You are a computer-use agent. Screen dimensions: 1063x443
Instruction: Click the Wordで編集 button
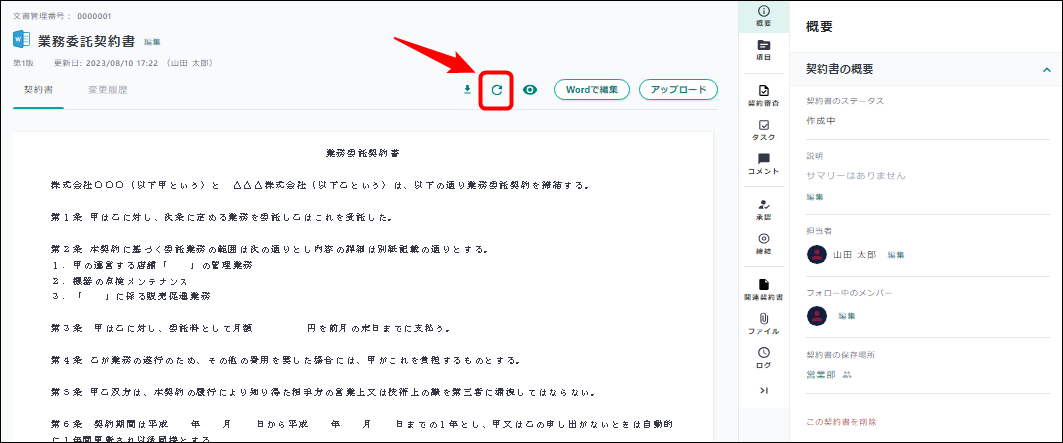point(591,90)
